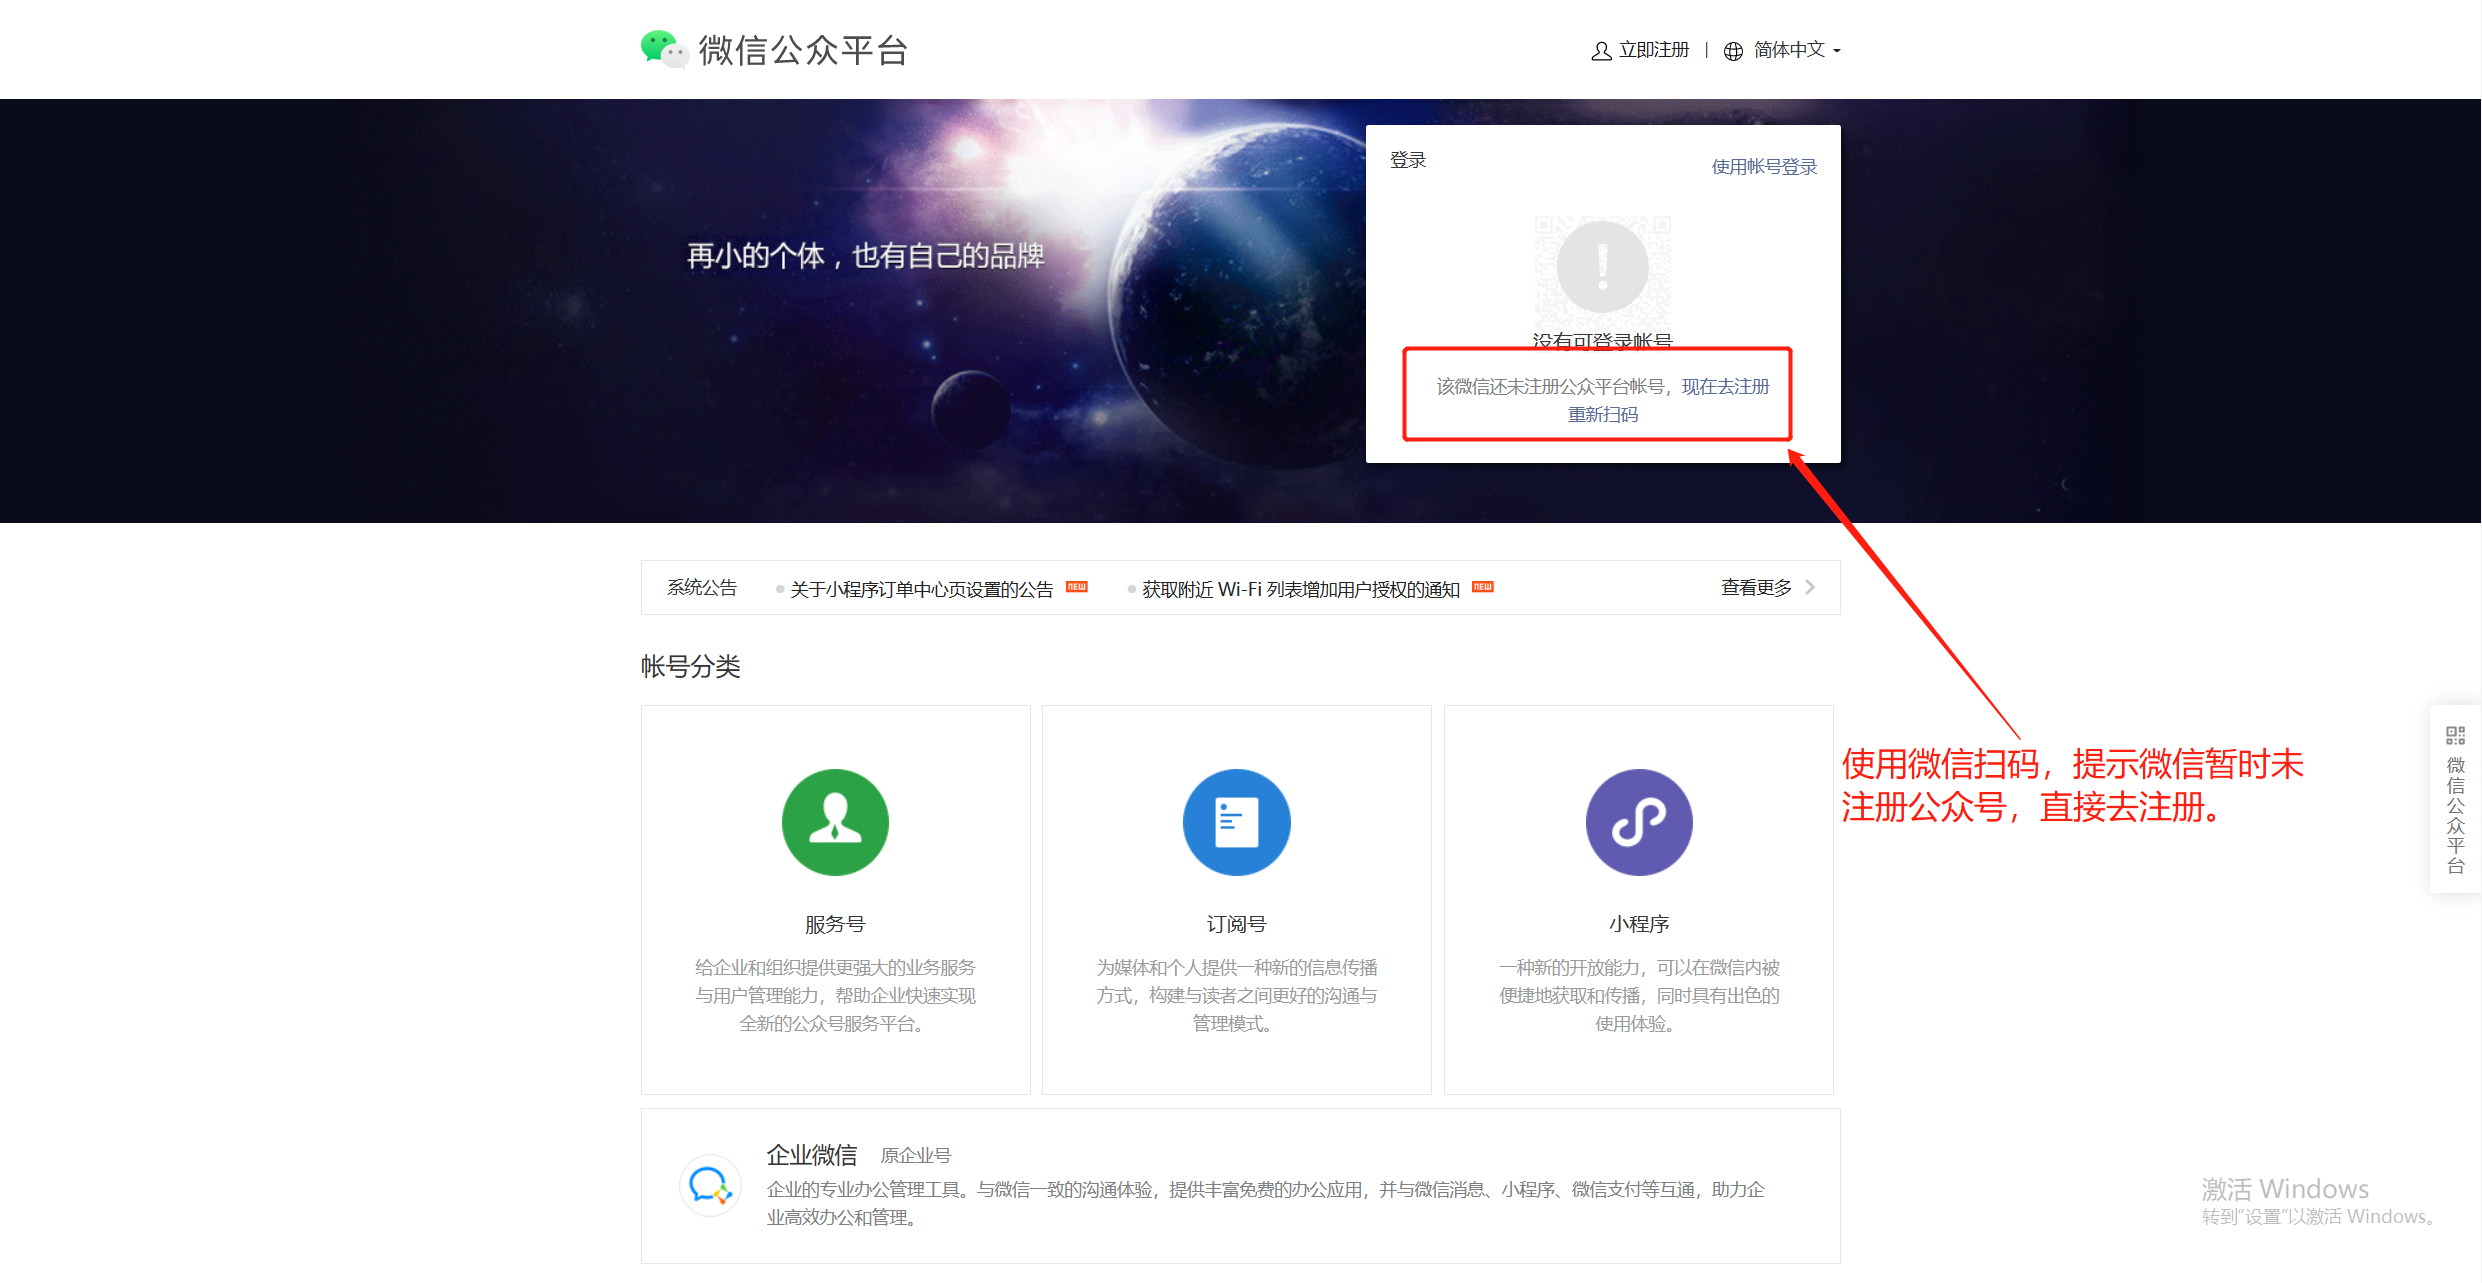The width and height of the screenshot is (2482, 1283).
Task: Click the blue 订阅号 document icon
Action: pyautogui.click(x=1236, y=822)
